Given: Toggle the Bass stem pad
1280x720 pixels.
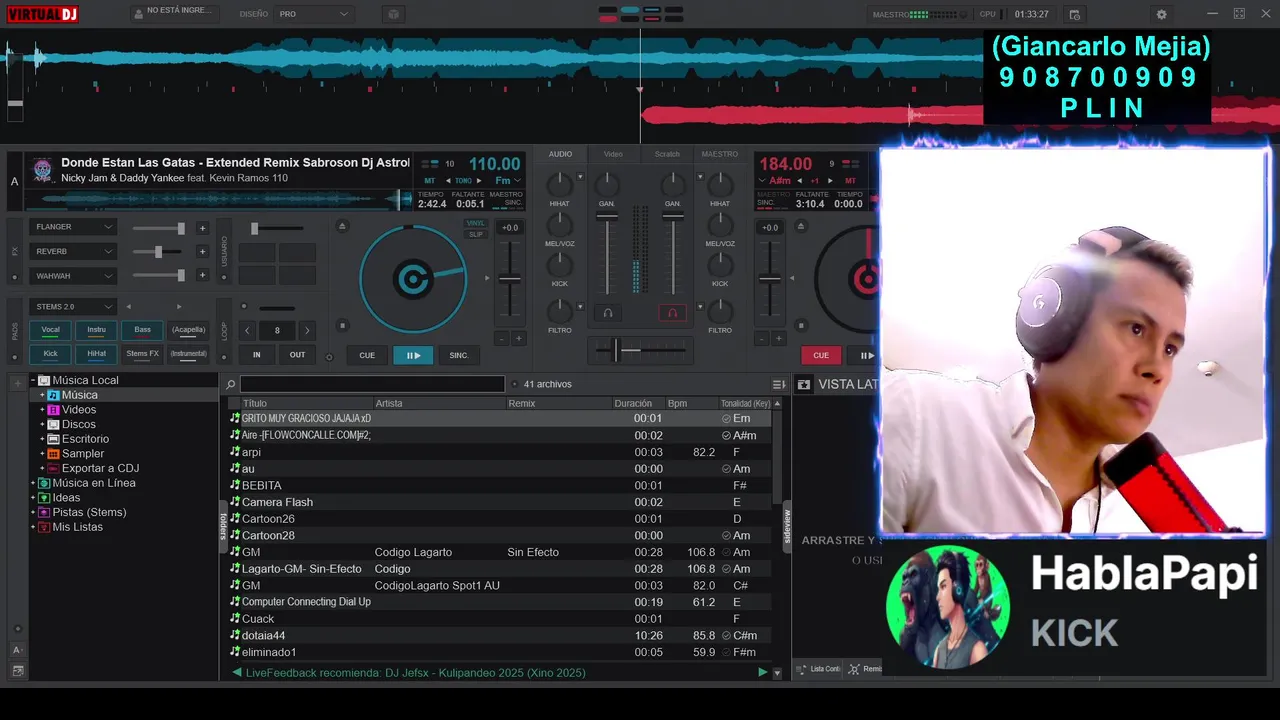Looking at the screenshot, I should coord(143,330).
